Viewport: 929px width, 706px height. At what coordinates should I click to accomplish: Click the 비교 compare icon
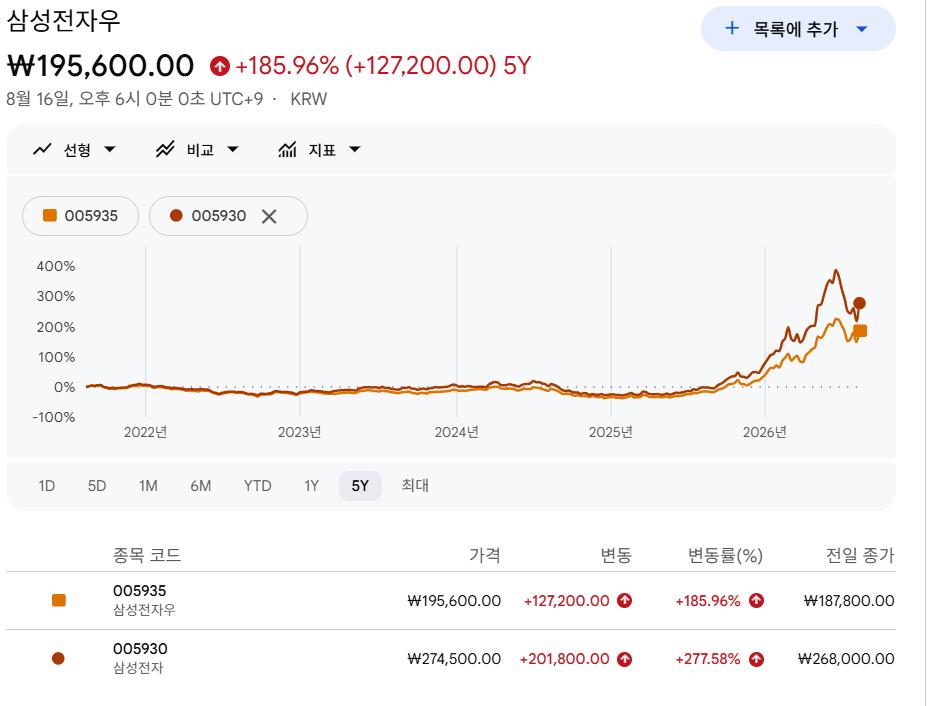click(x=165, y=149)
